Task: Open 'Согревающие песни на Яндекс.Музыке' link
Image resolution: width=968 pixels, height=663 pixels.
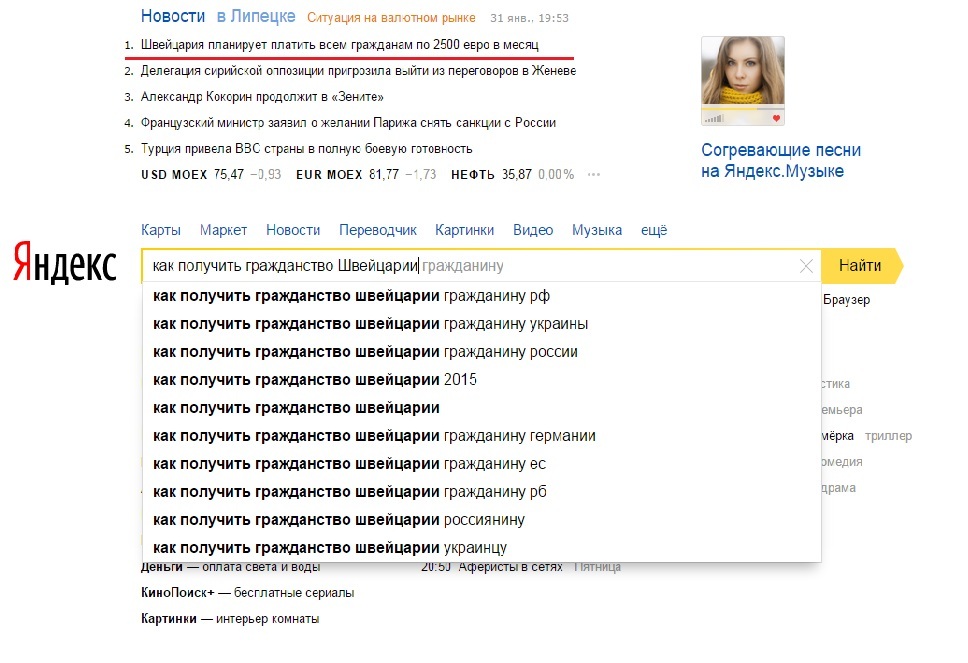Action: (781, 161)
